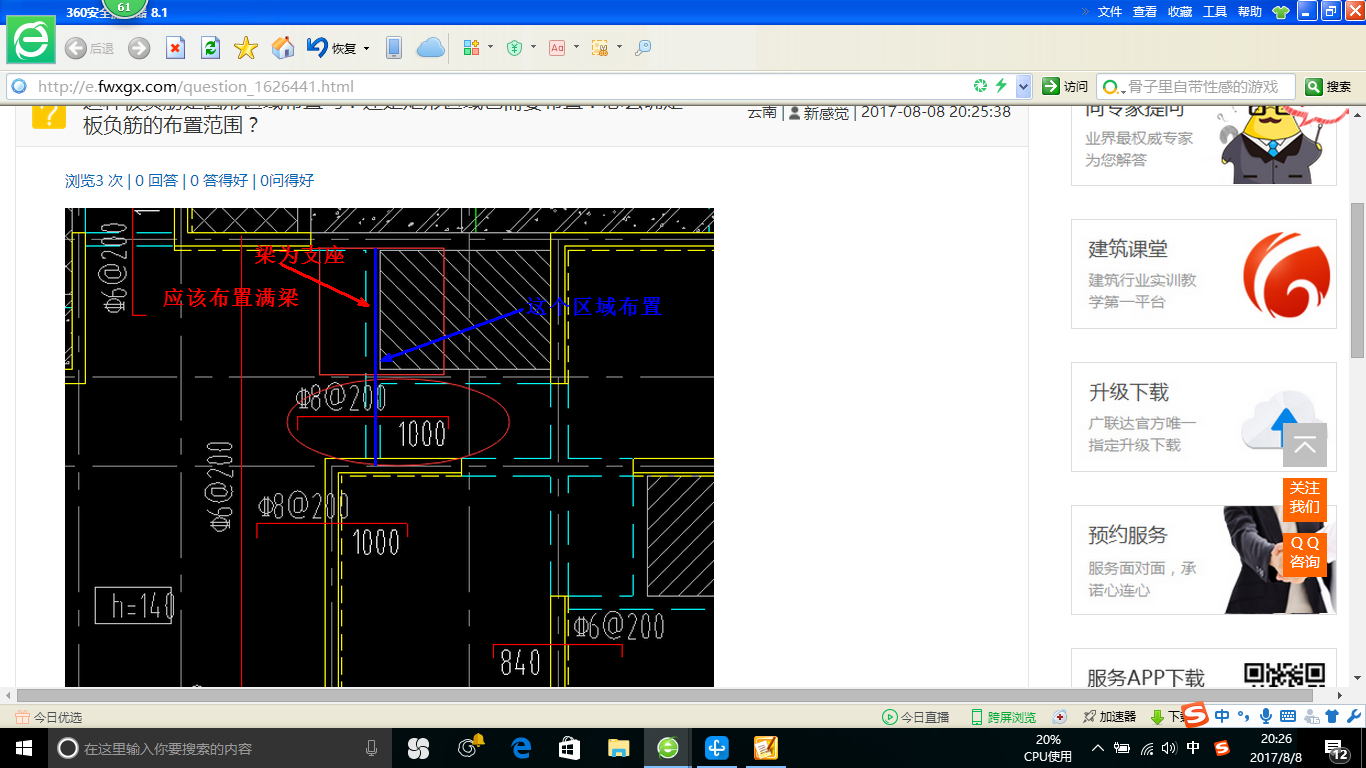The image size is (1366, 768).
Task: Open the 查看 menu
Action: tap(1145, 12)
